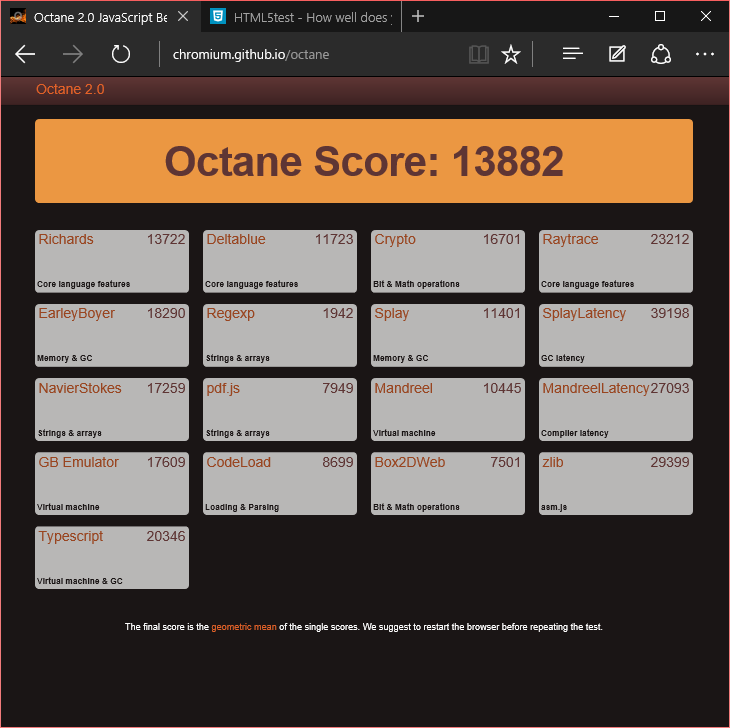Open the More actions ellipsis menu
730x728 pixels.
704,54
